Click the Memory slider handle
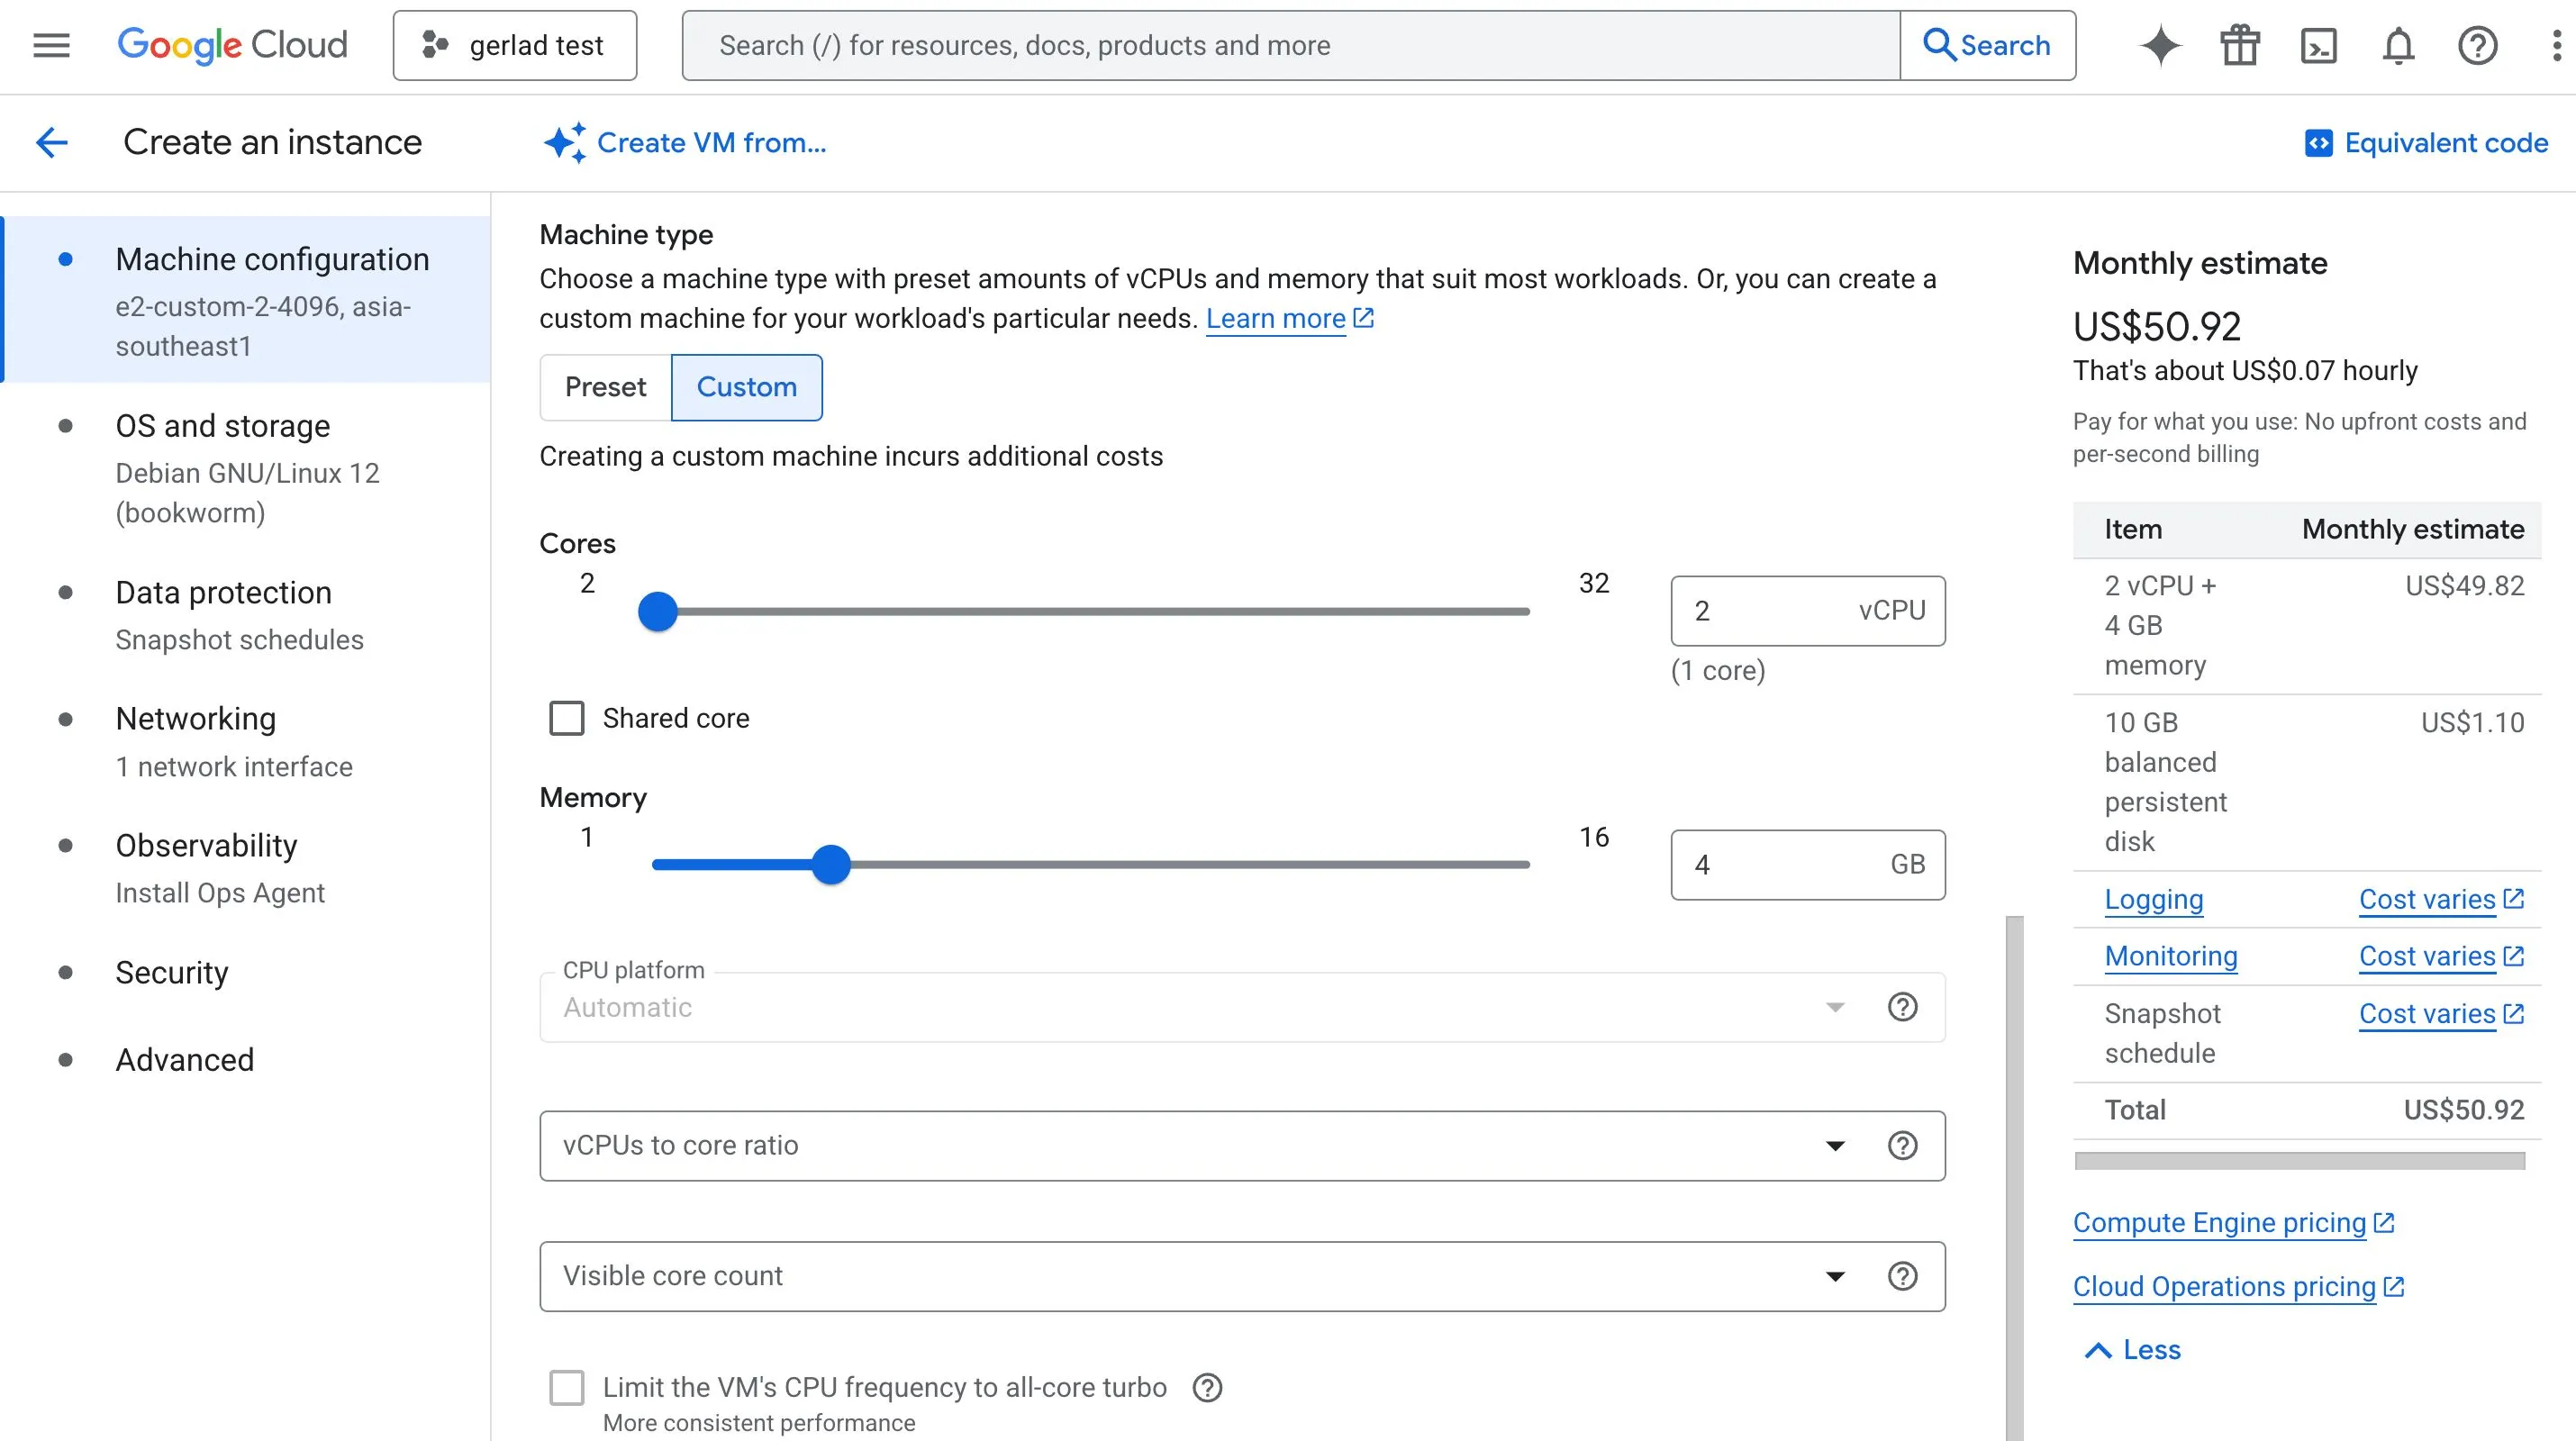Viewport: 2576px width, 1441px height. pyautogui.click(x=830, y=865)
